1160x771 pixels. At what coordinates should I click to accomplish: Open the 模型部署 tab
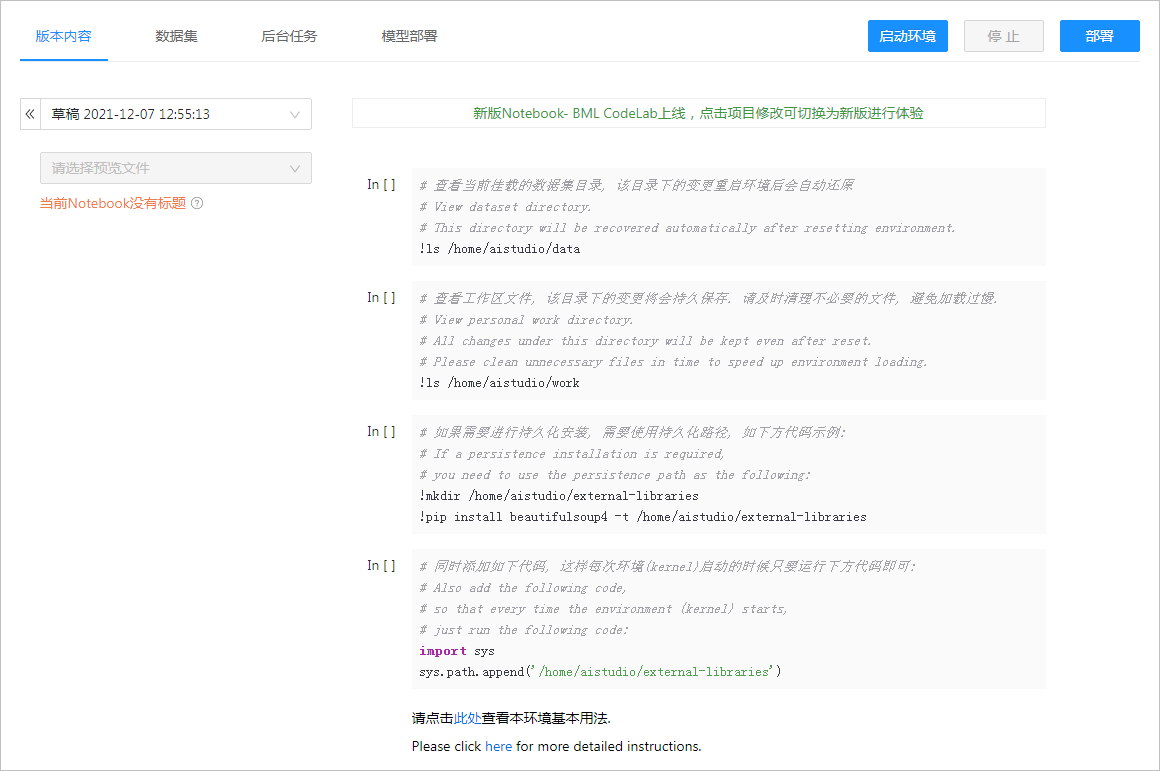(409, 36)
